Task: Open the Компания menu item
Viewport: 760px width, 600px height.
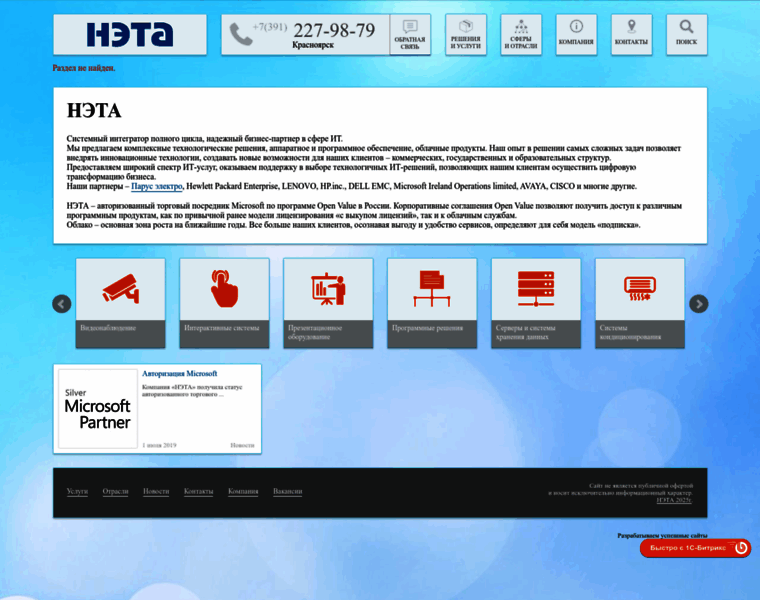Action: (x=576, y=34)
